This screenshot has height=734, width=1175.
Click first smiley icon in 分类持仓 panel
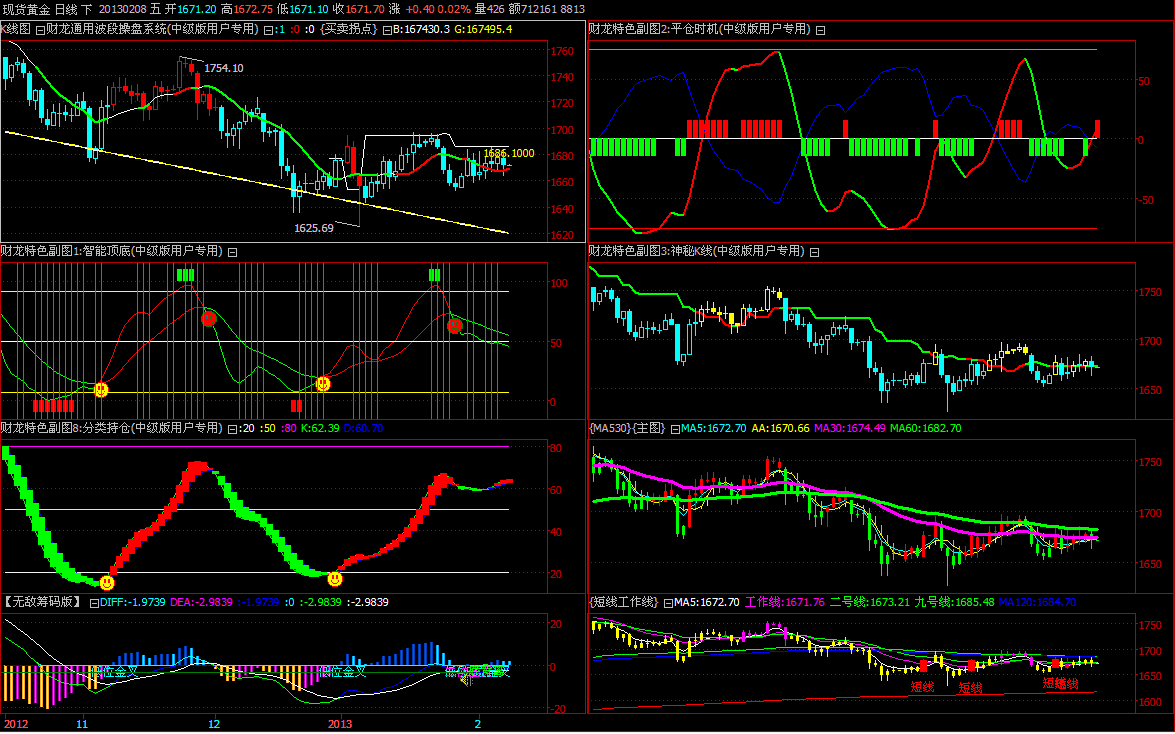(x=107, y=582)
